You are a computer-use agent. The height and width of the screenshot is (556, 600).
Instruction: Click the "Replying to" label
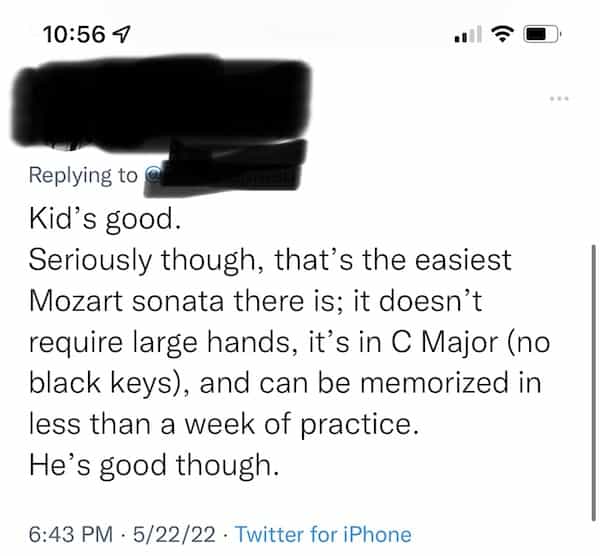pos(83,176)
